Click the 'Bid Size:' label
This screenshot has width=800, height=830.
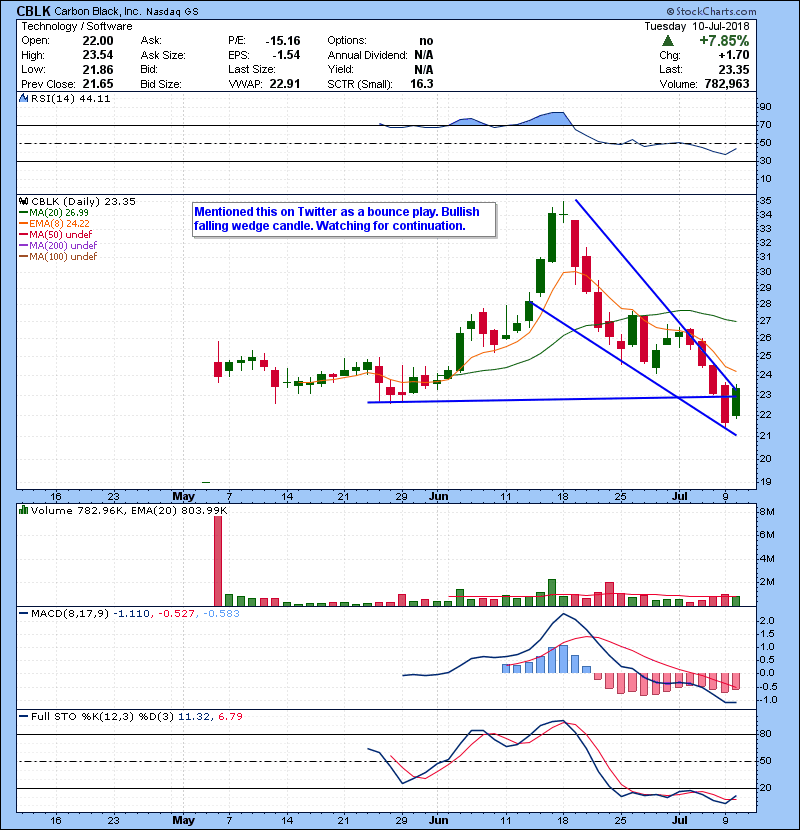(x=161, y=84)
